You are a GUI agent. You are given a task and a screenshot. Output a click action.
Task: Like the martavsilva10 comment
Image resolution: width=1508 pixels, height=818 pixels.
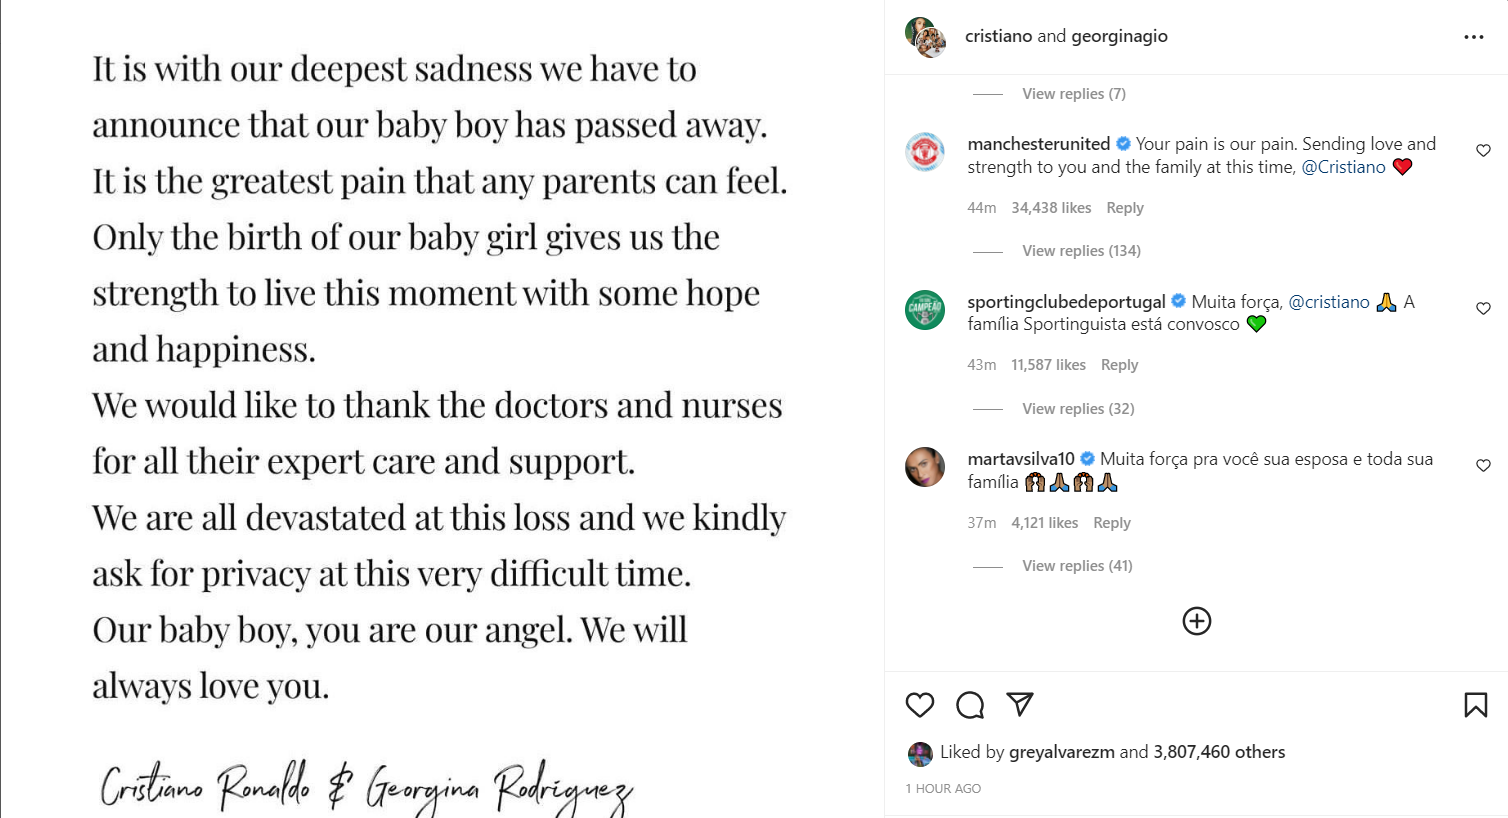[1483, 466]
